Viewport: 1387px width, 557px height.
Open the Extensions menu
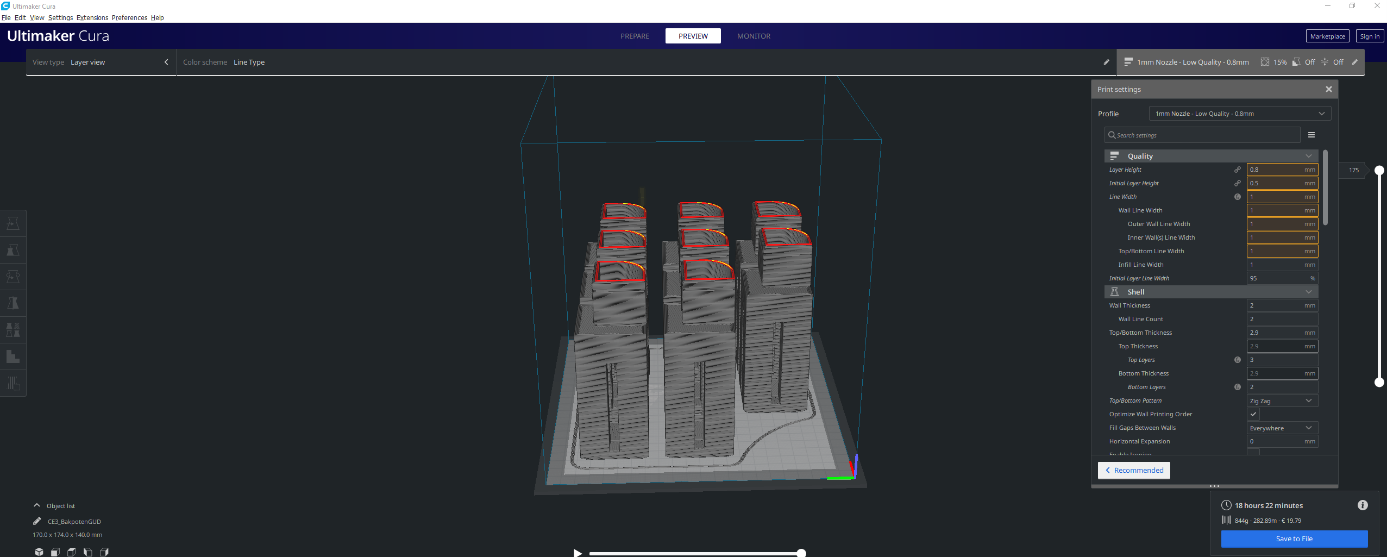(92, 18)
